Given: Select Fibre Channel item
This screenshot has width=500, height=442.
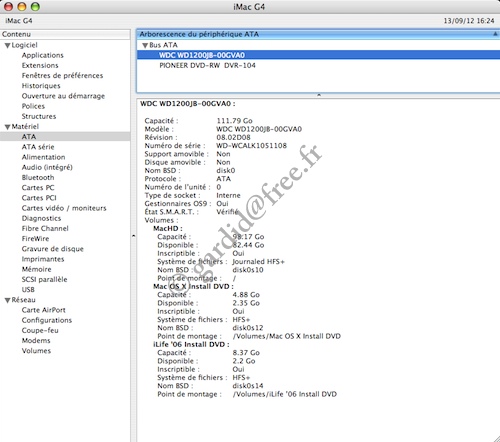Looking at the screenshot, I should point(45,228).
